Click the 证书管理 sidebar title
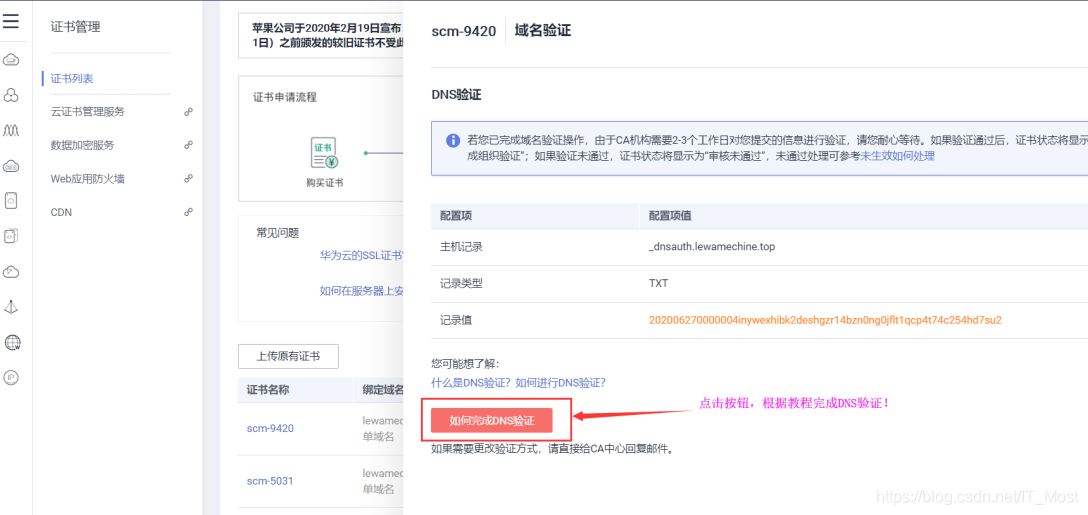The image size is (1088, 515). pos(76,27)
